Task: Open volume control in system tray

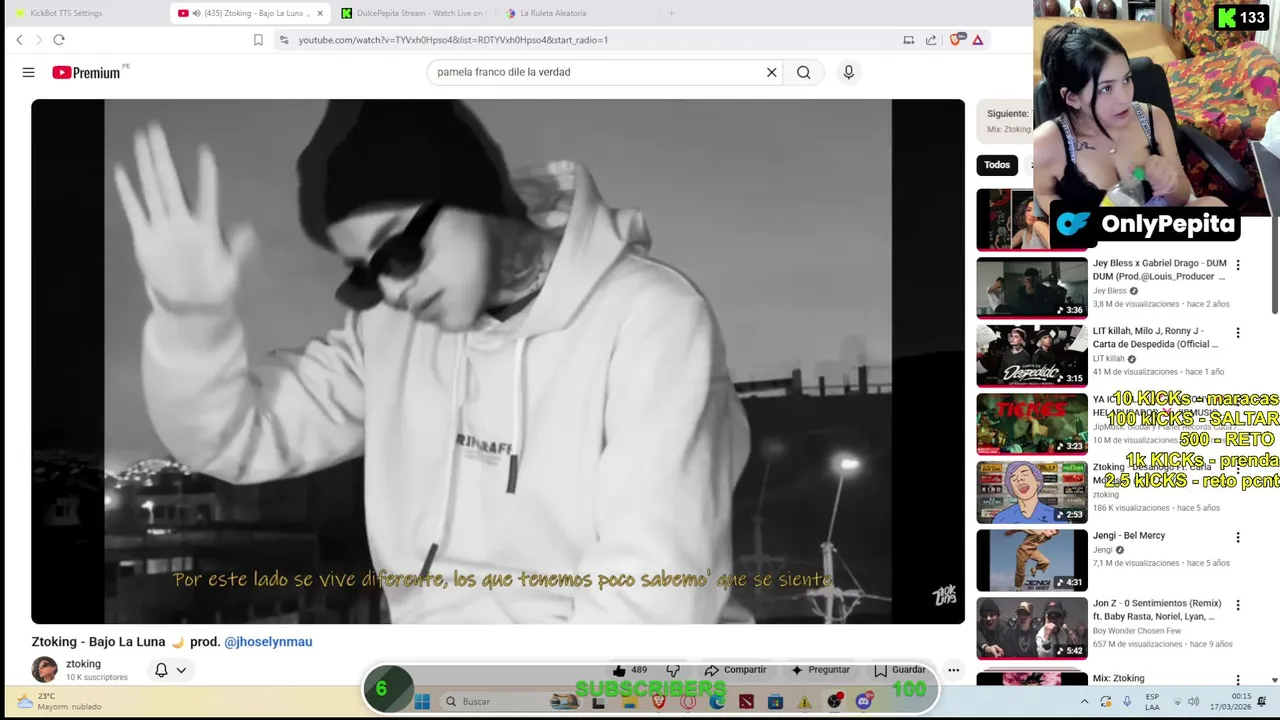Action: point(1193,702)
